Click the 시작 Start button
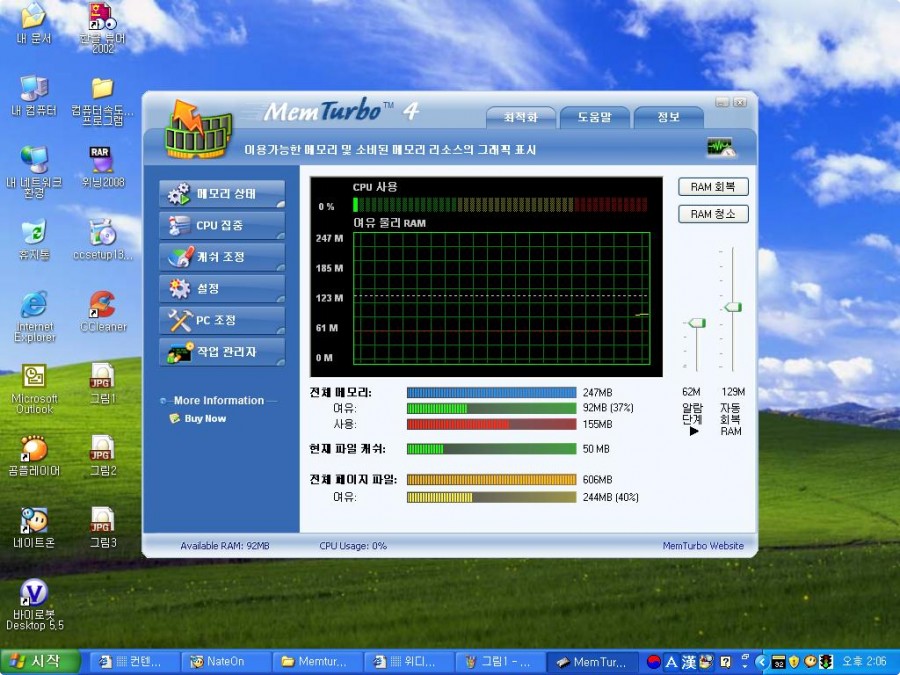Screen dimensions: 900x675 click(39, 662)
